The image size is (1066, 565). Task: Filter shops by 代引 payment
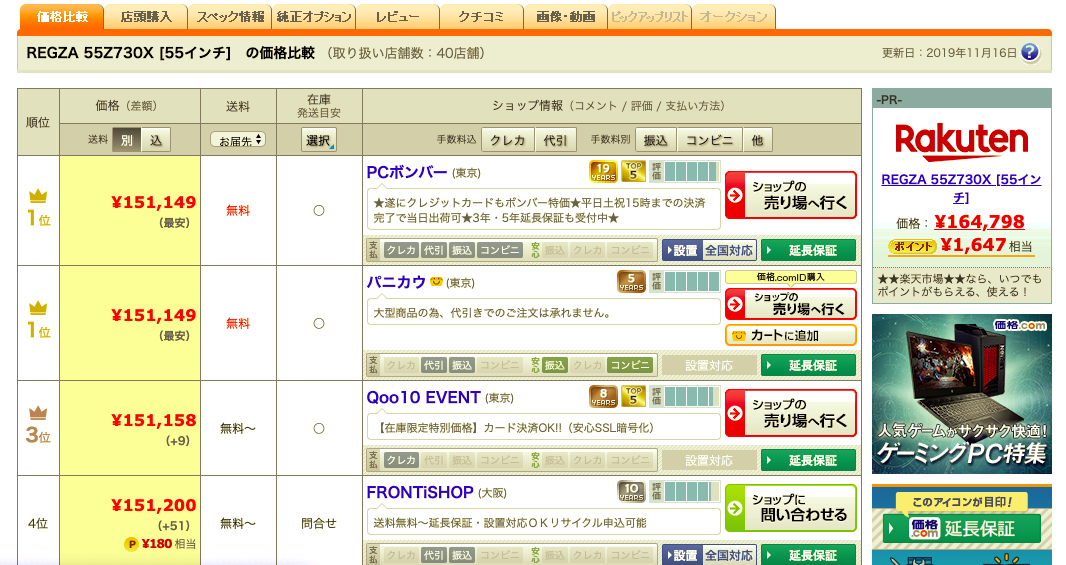tap(555, 140)
